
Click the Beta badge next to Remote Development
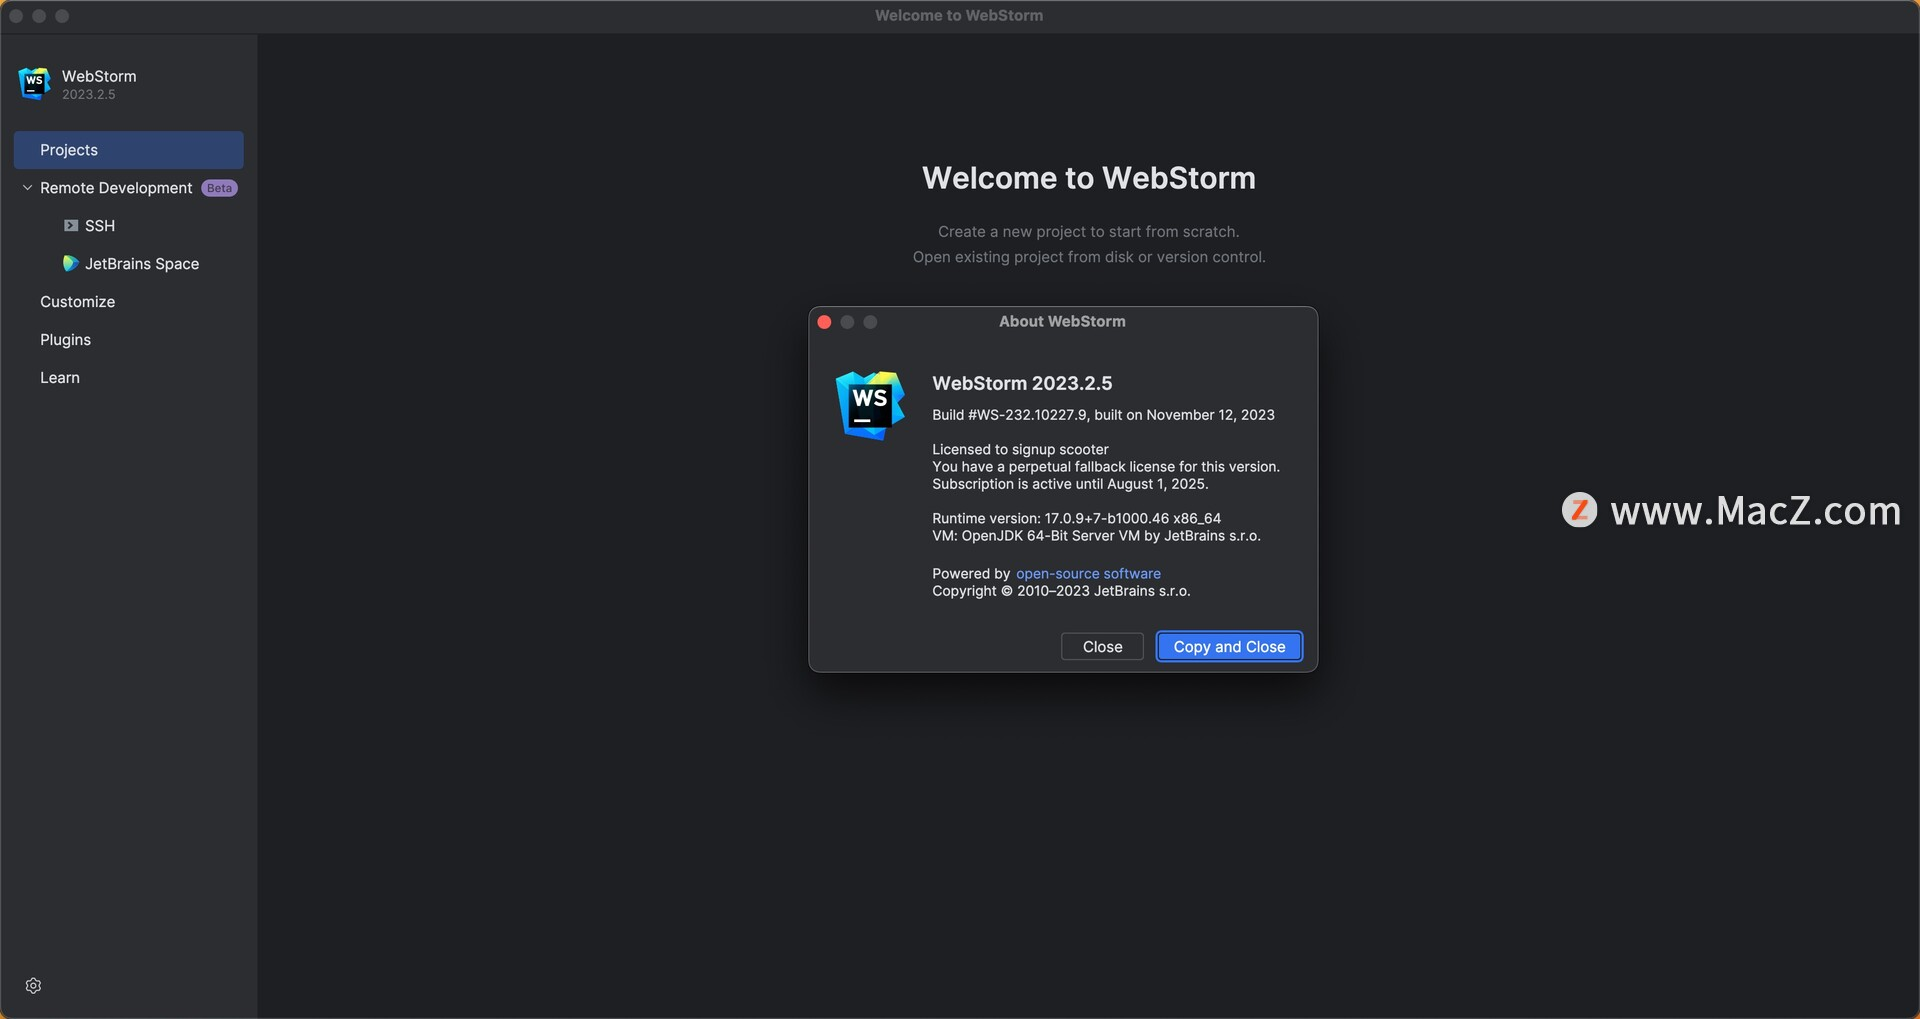[x=219, y=188]
